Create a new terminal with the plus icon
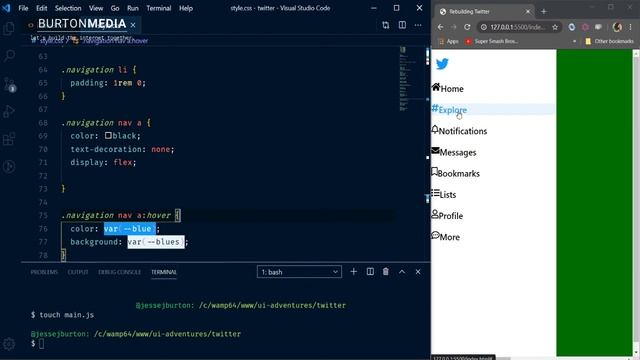The width and height of the screenshot is (640, 360). [353, 272]
